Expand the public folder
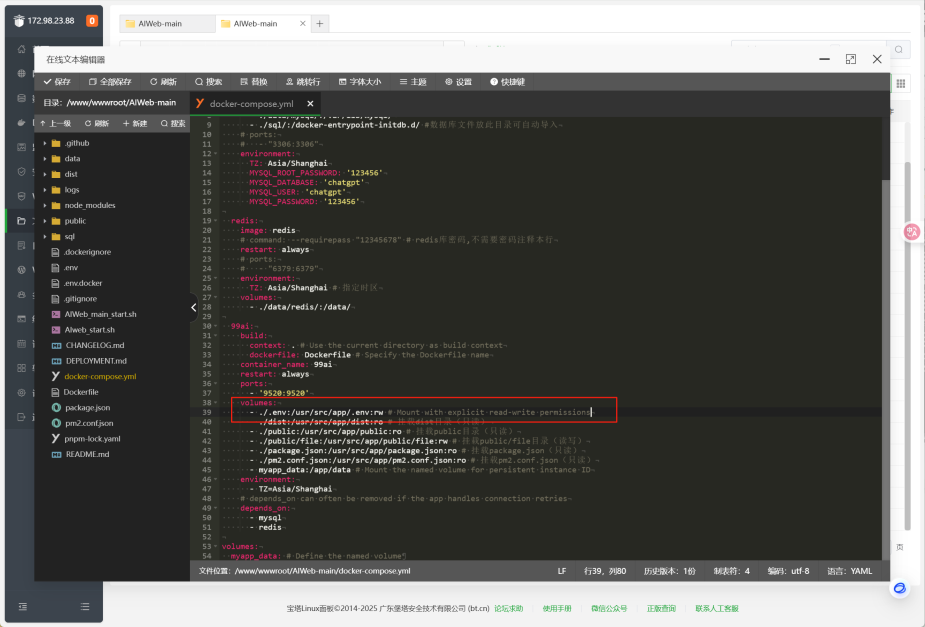This screenshot has height=627, width=925. tap(45, 221)
